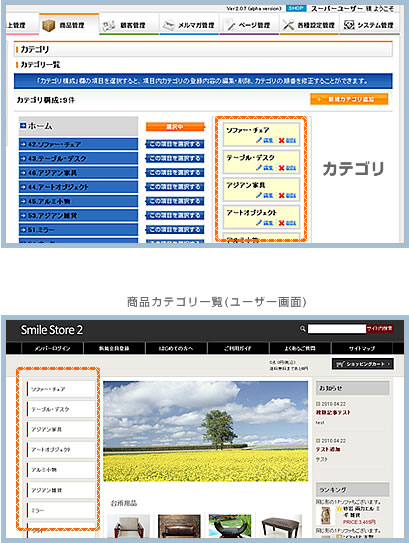
Task: Click the 新規カテゴリ追加 button
Action: tap(349, 99)
